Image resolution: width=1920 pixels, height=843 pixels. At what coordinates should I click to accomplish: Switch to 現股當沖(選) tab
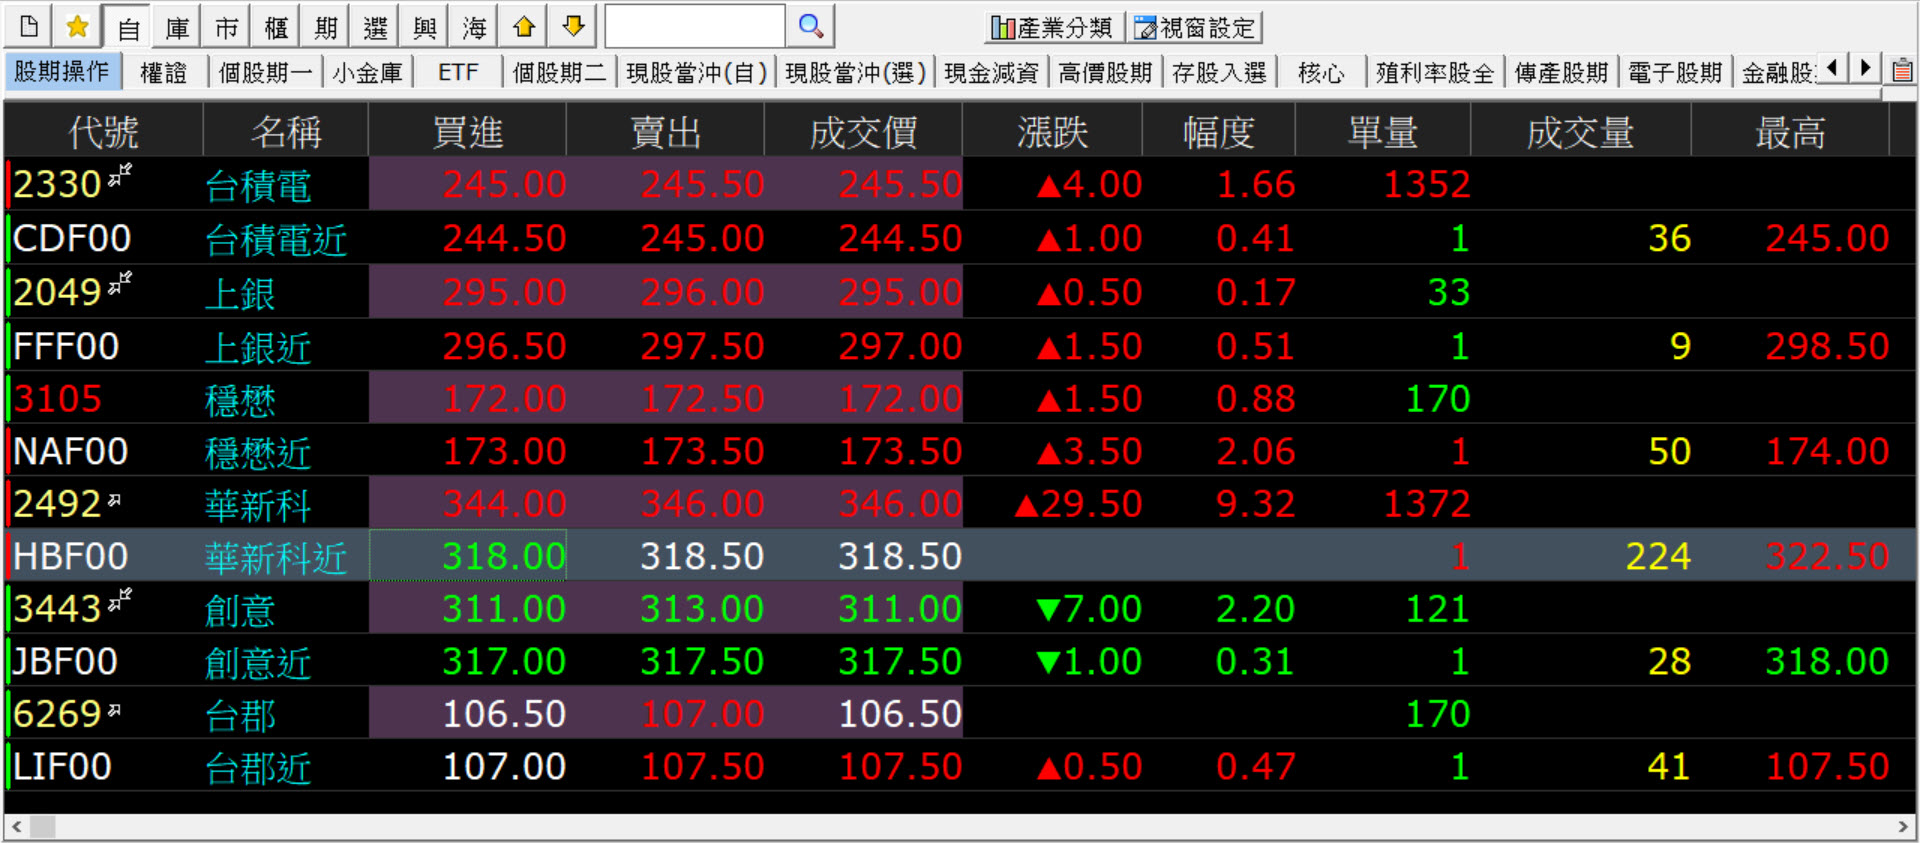pos(855,73)
